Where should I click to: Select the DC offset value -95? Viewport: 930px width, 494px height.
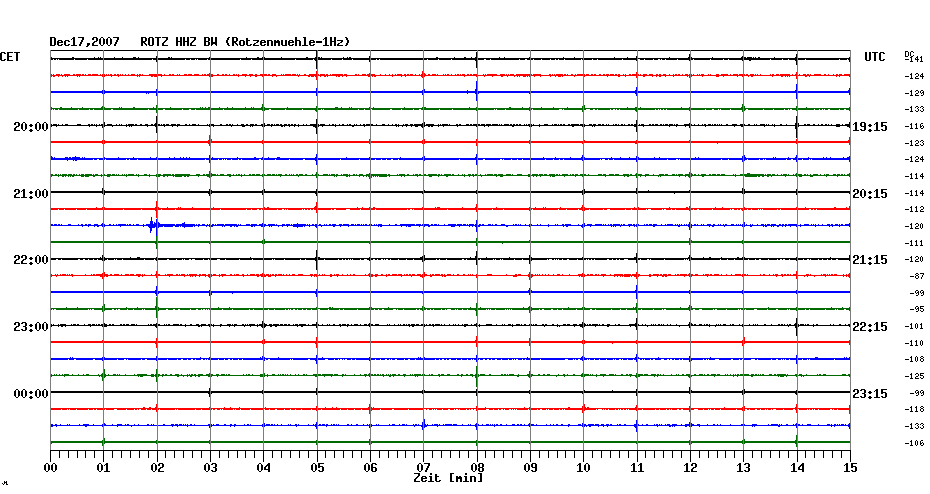point(917,310)
